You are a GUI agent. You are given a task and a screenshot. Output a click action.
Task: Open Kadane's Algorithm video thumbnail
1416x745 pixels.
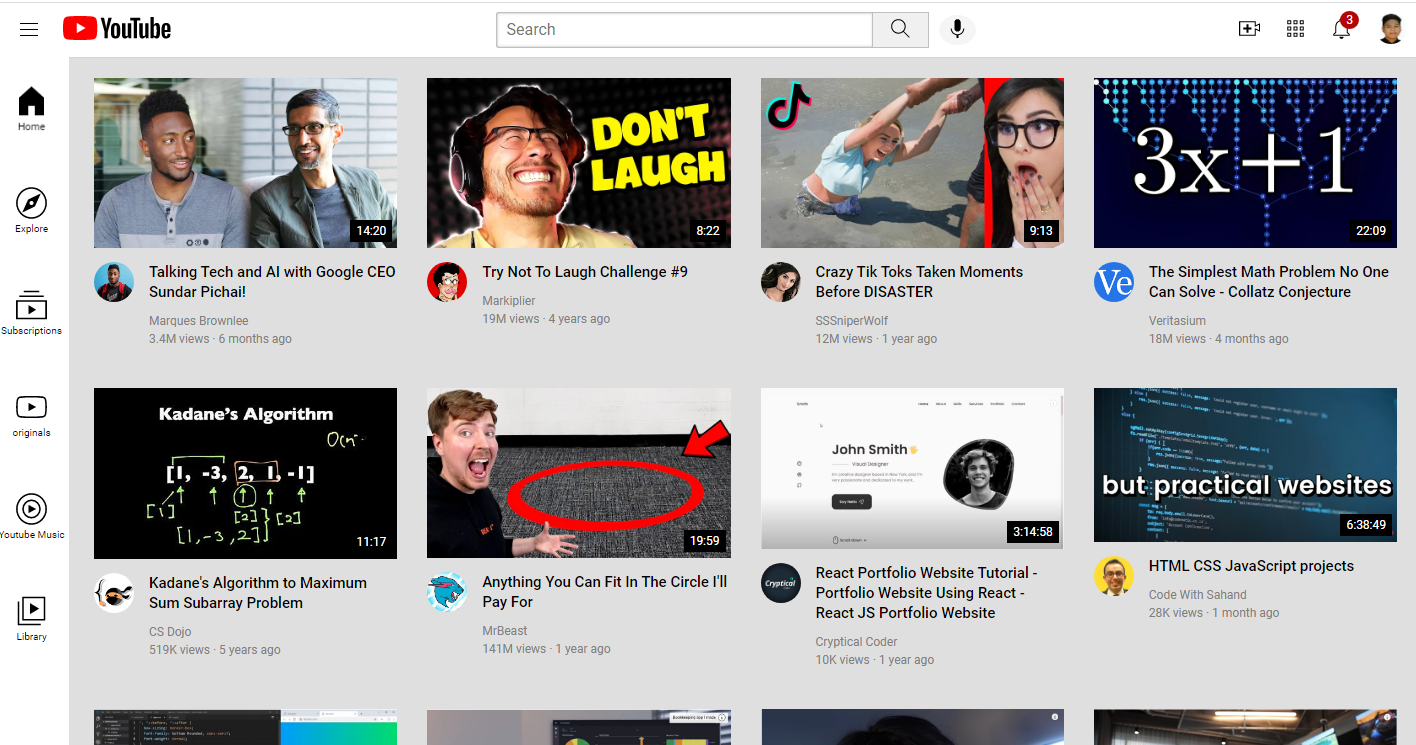point(245,473)
